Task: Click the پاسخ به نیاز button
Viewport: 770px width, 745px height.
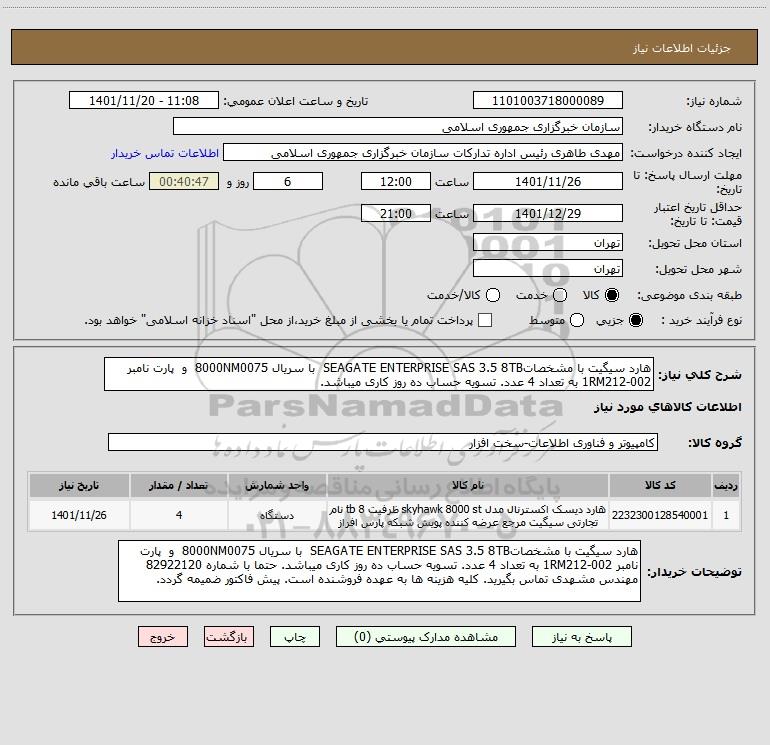Action: click(582, 637)
